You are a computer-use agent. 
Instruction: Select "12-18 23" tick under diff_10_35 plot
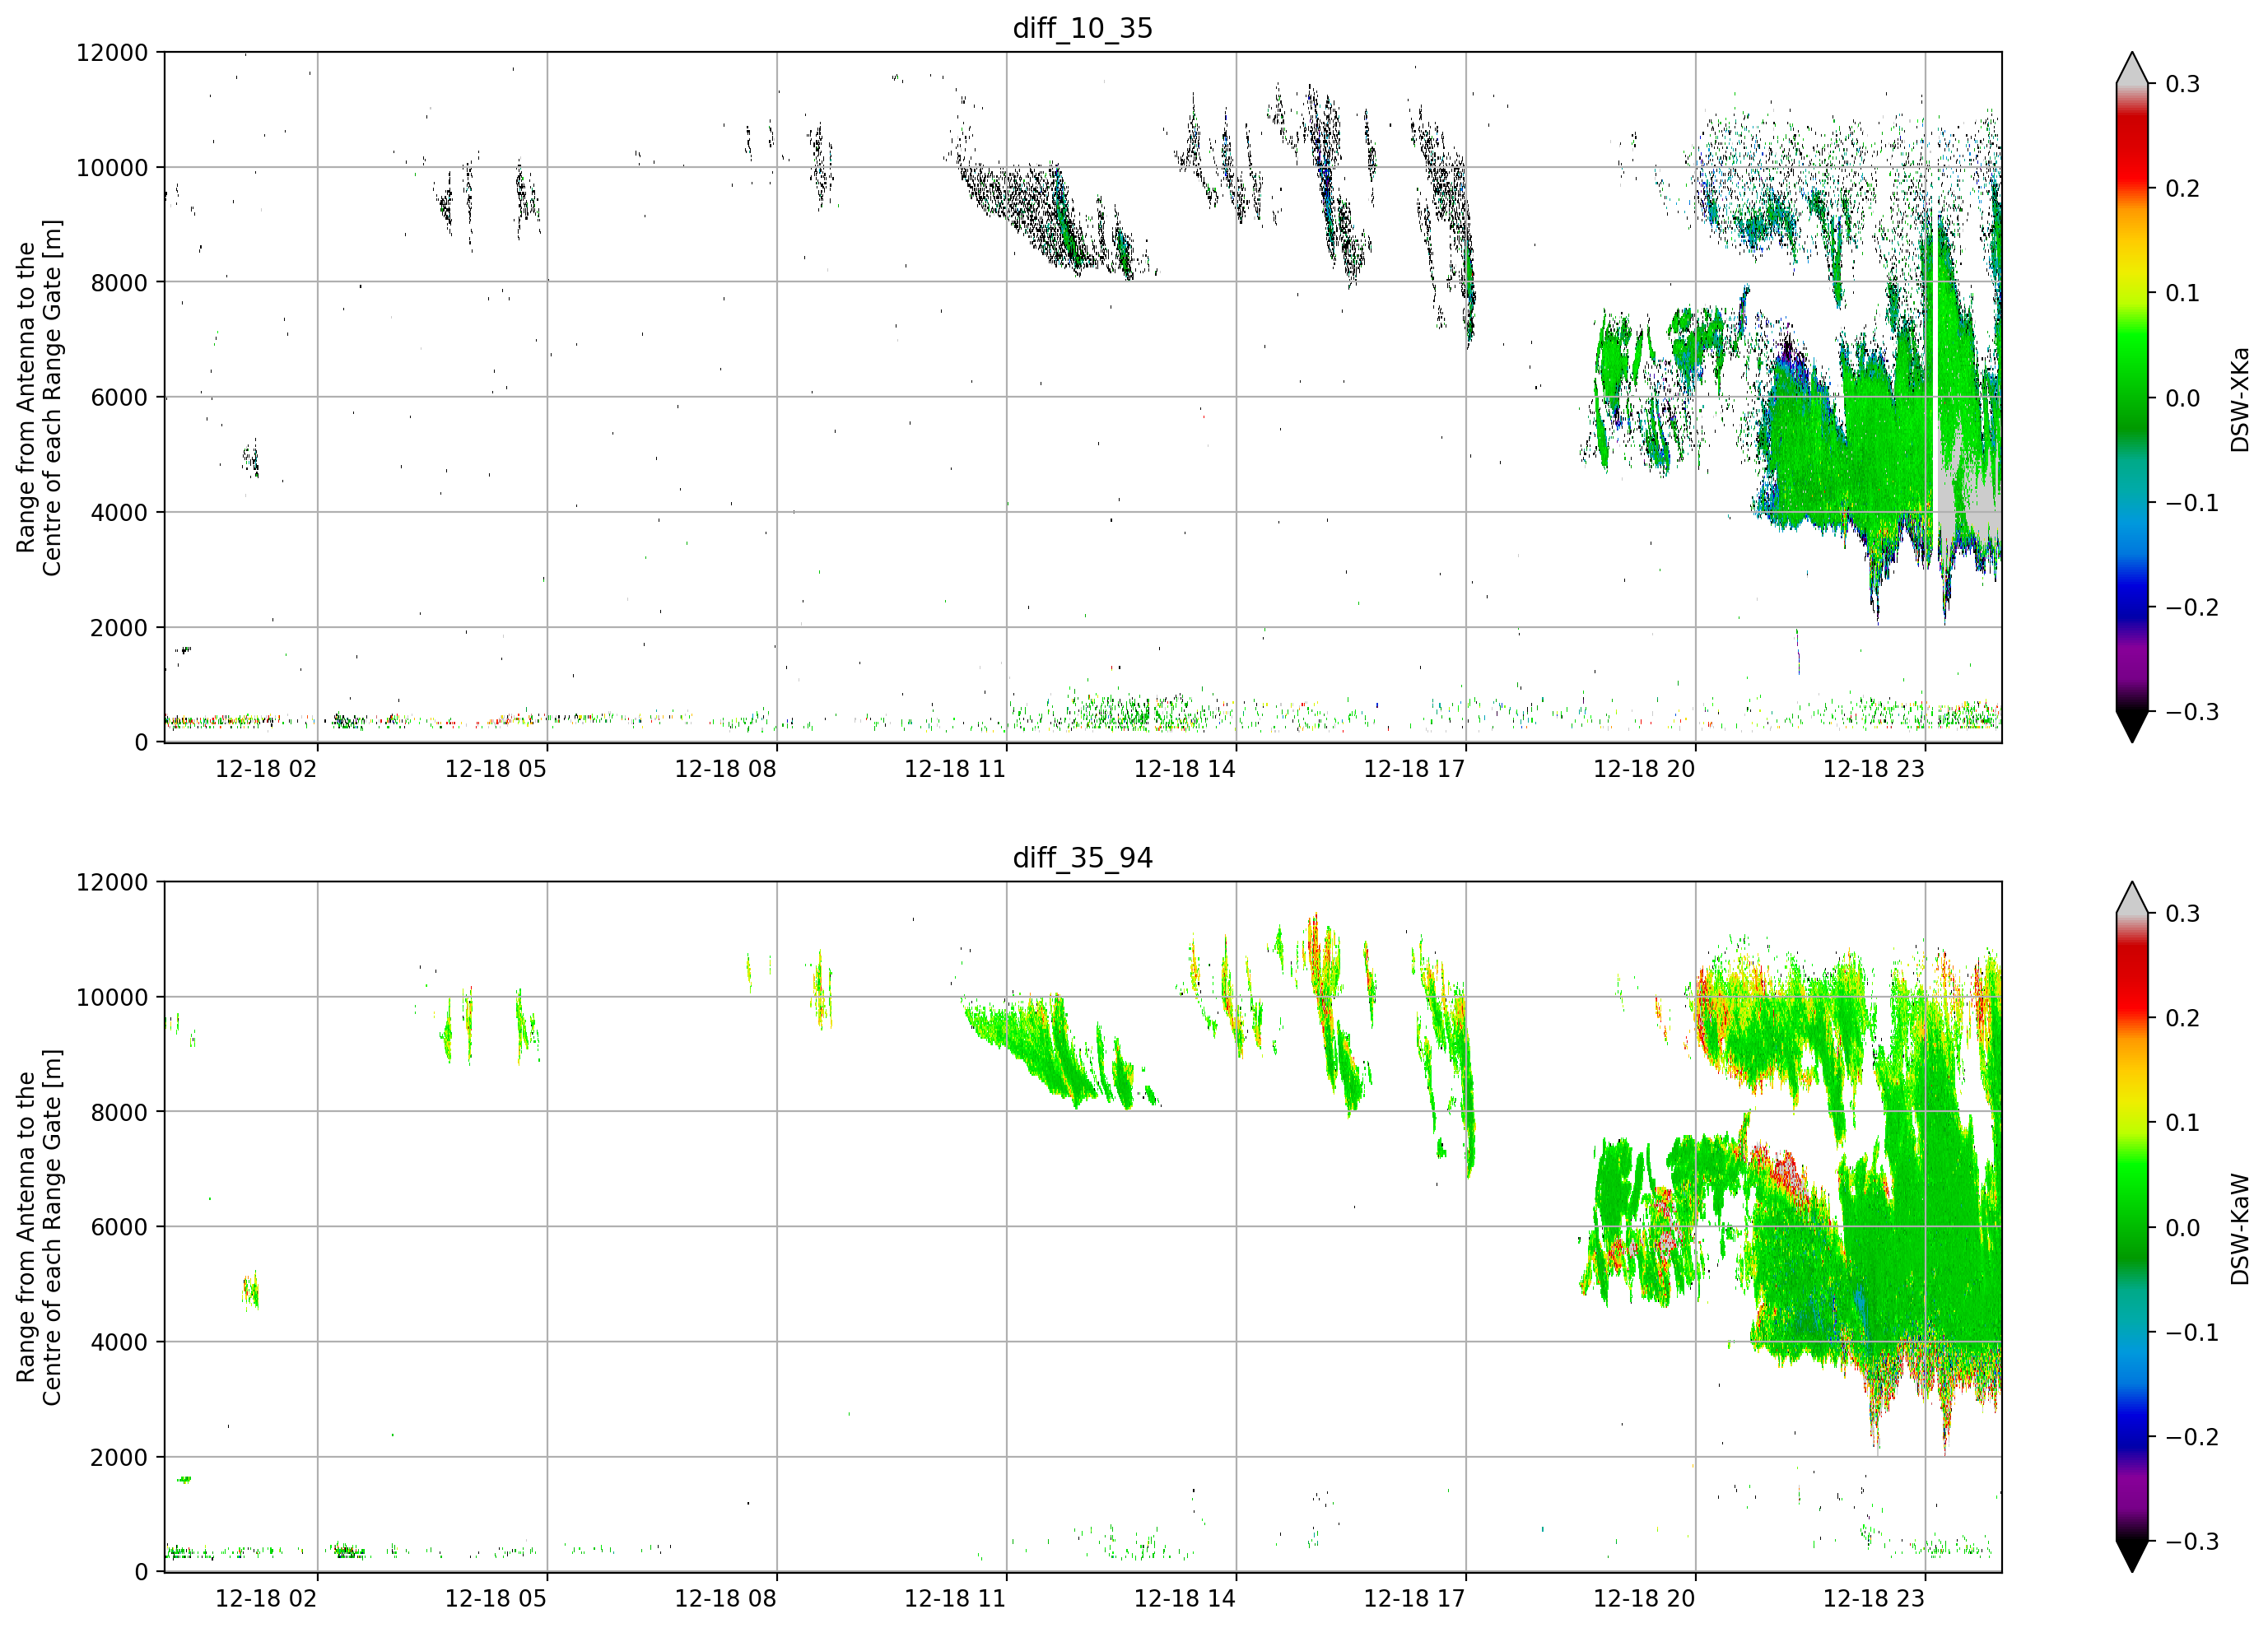click(x=1874, y=769)
